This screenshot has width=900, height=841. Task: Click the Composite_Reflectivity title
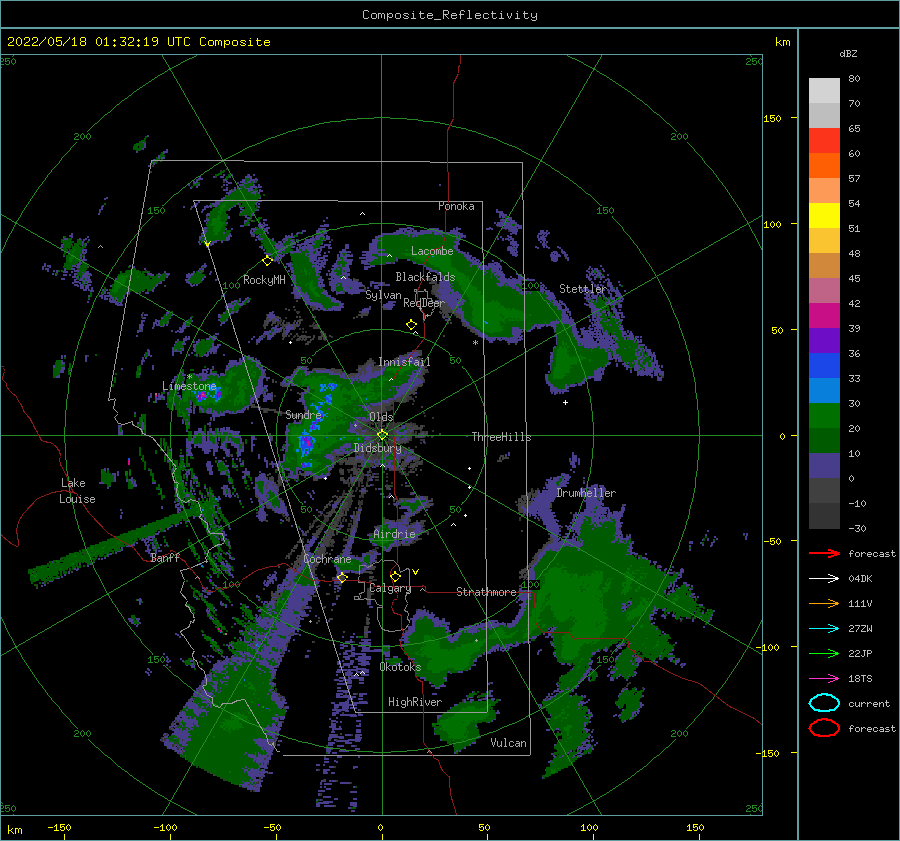pyautogui.click(x=449, y=15)
